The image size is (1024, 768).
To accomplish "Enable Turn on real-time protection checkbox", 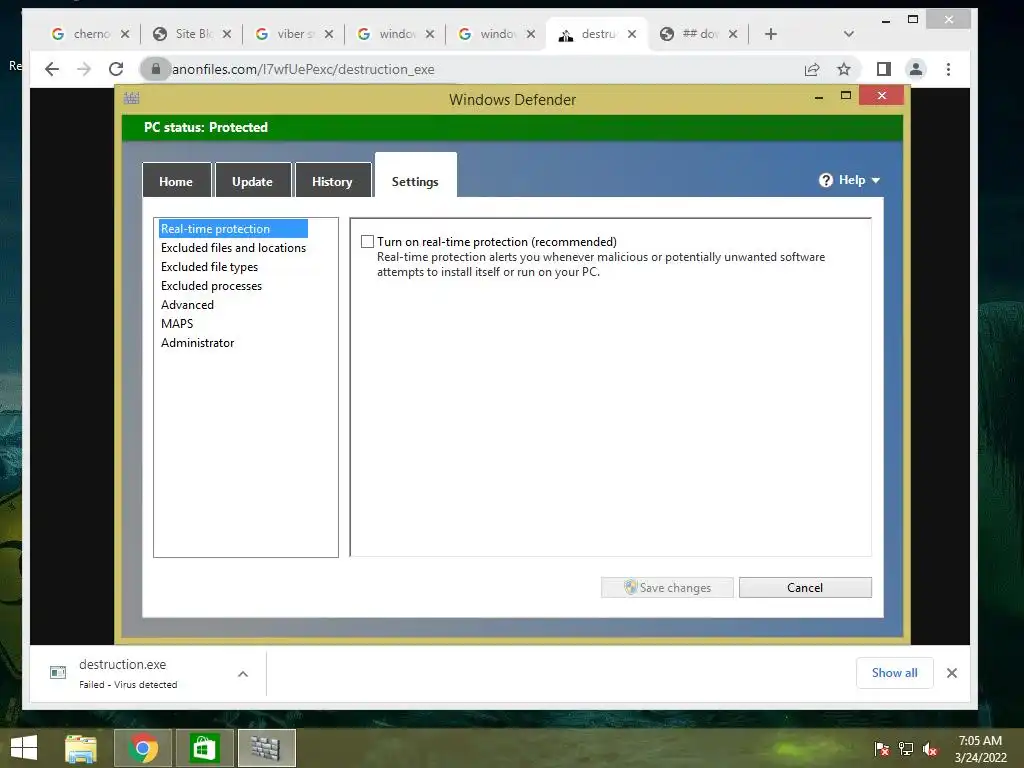I will 368,242.
